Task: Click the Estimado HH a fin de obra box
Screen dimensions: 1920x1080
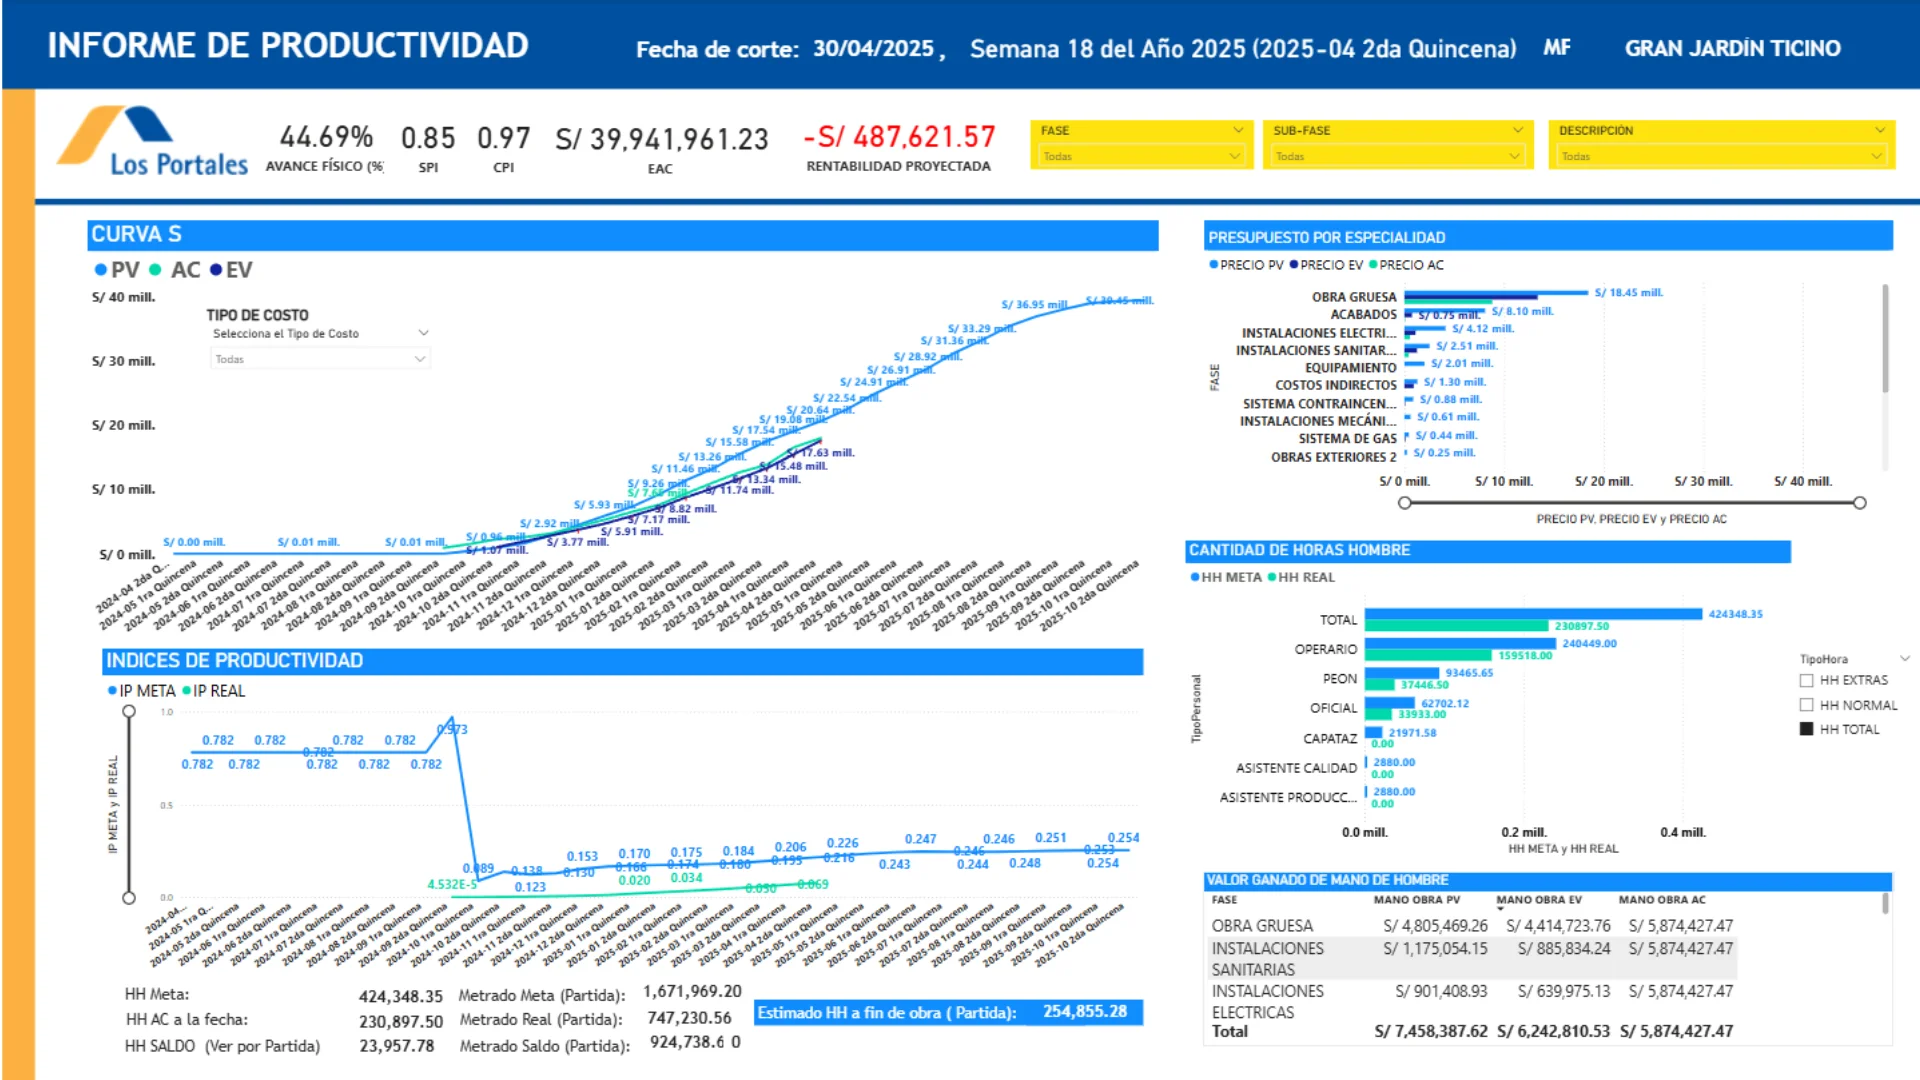Action: pyautogui.click(x=948, y=1012)
